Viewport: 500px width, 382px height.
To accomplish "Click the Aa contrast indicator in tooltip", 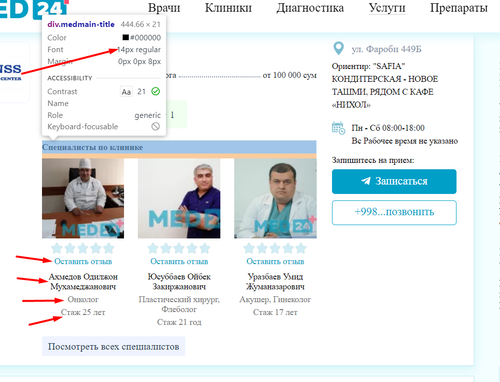I will [126, 92].
